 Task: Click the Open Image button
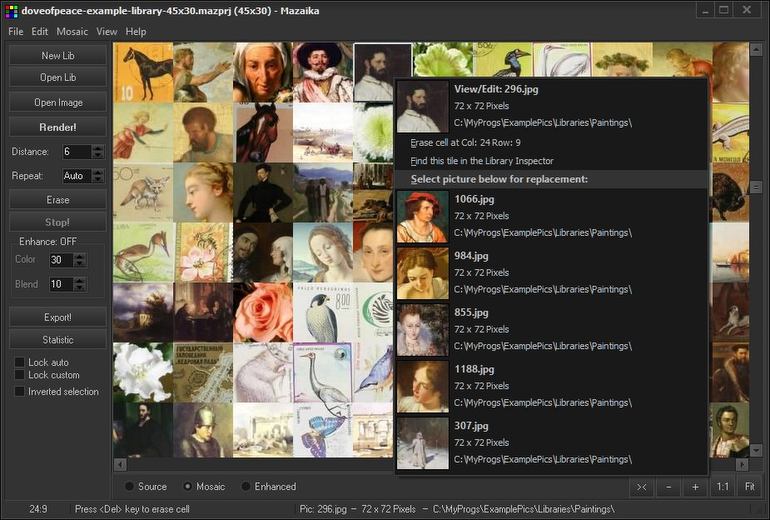58,102
